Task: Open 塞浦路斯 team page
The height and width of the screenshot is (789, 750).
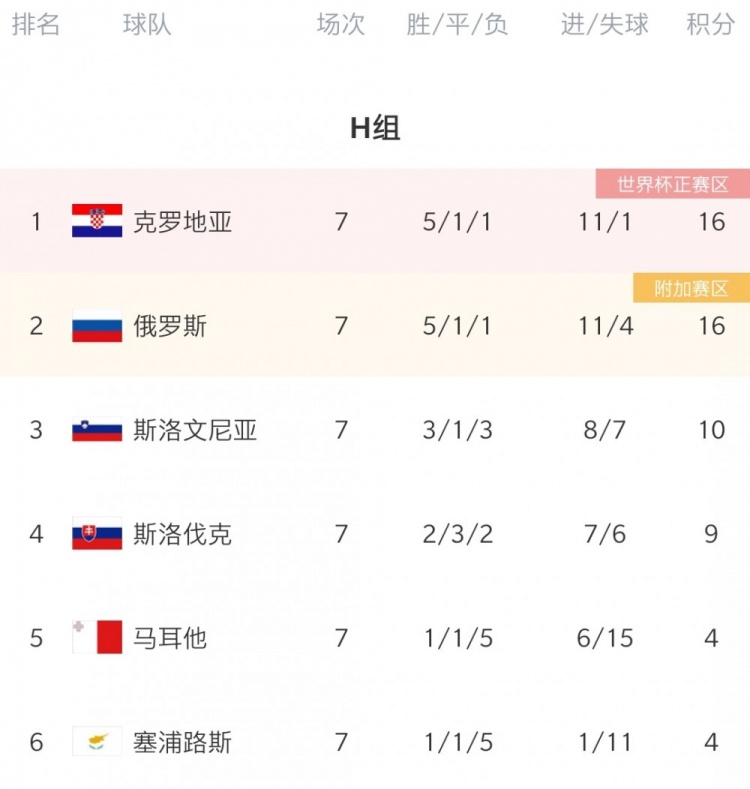Action: pyautogui.click(x=182, y=742)
